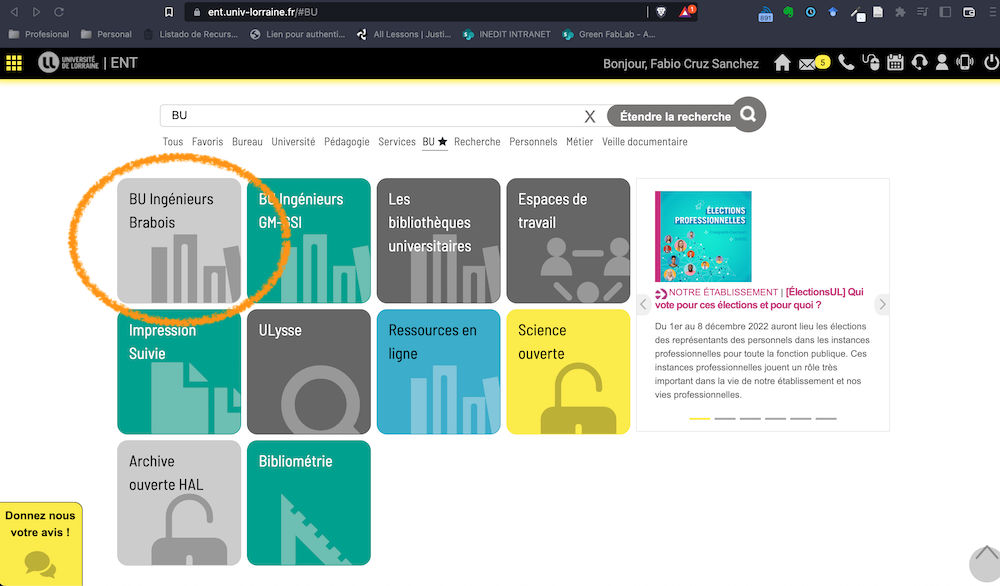
Task: Select the Favoris filter tab
Action: coord(208,142)
